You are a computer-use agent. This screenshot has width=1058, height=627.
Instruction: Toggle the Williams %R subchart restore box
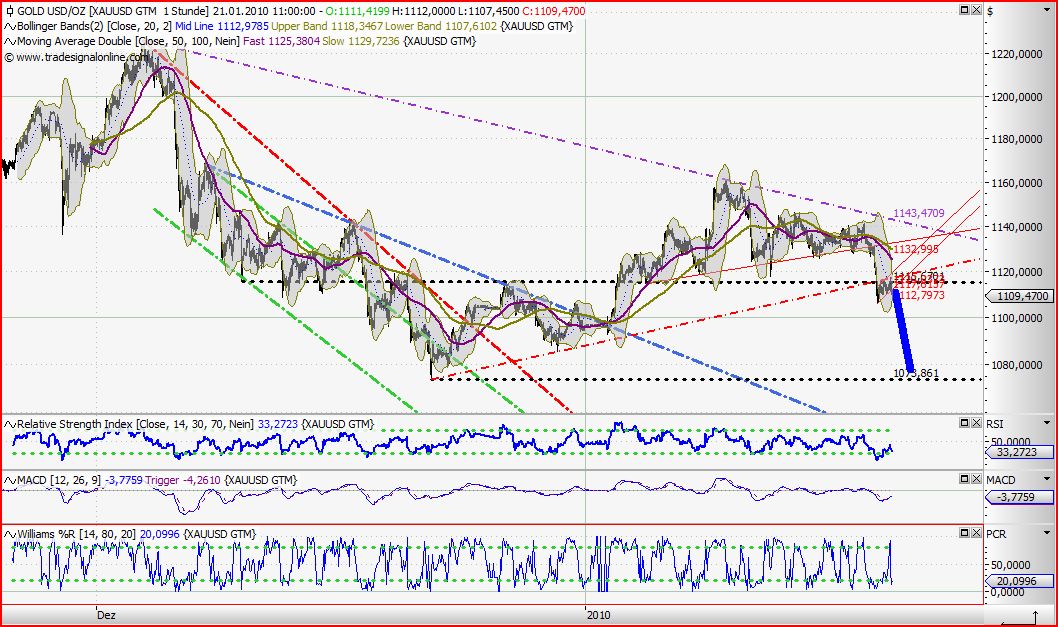966,533
